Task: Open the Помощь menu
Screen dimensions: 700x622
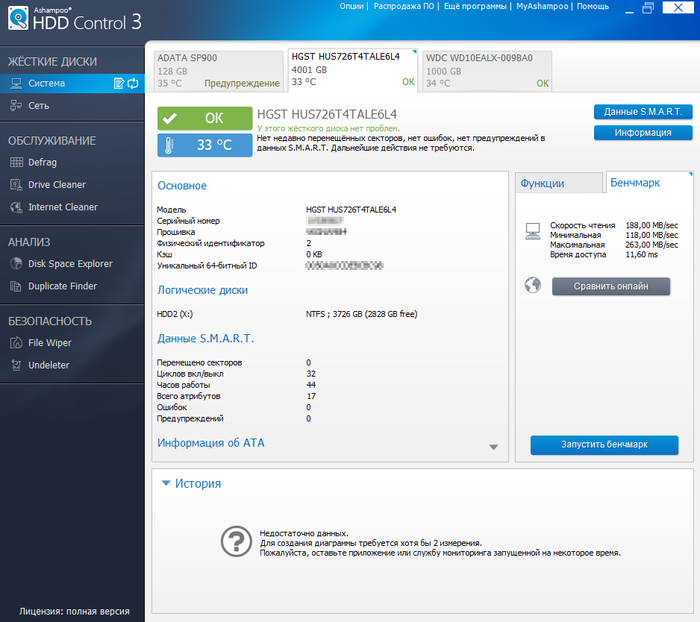Action: pos(592,6)
